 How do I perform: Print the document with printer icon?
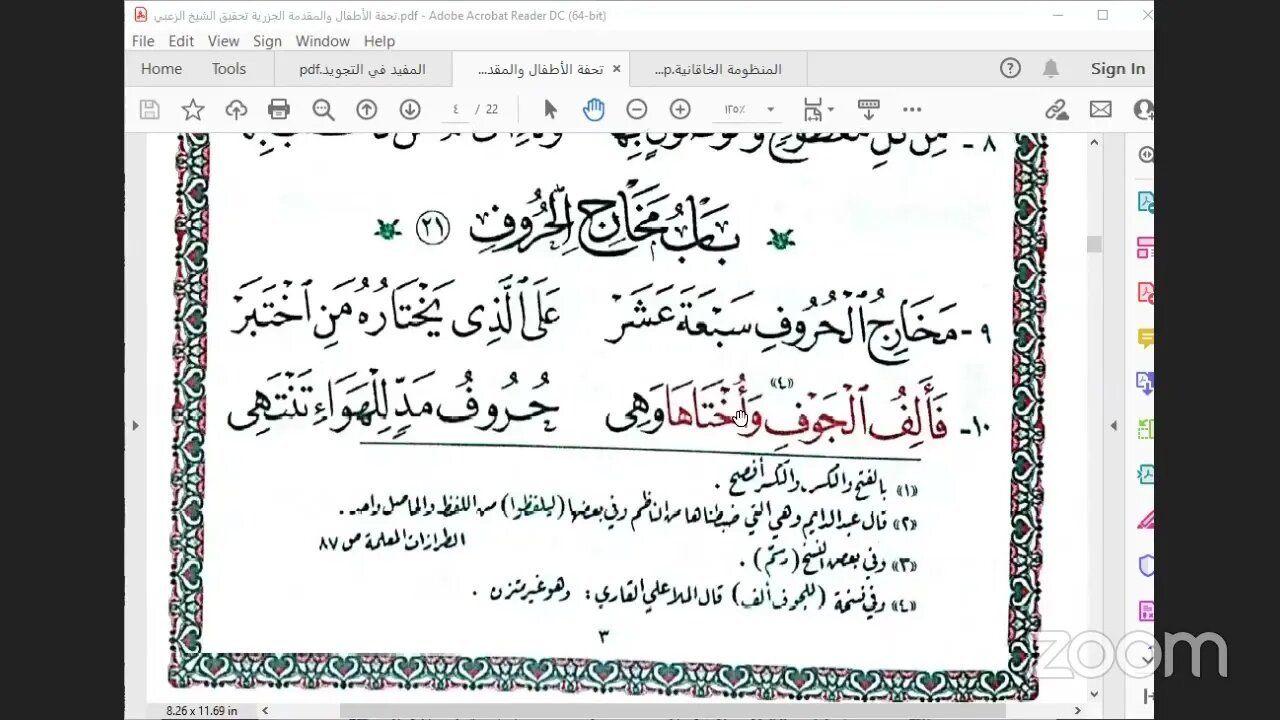279,110
